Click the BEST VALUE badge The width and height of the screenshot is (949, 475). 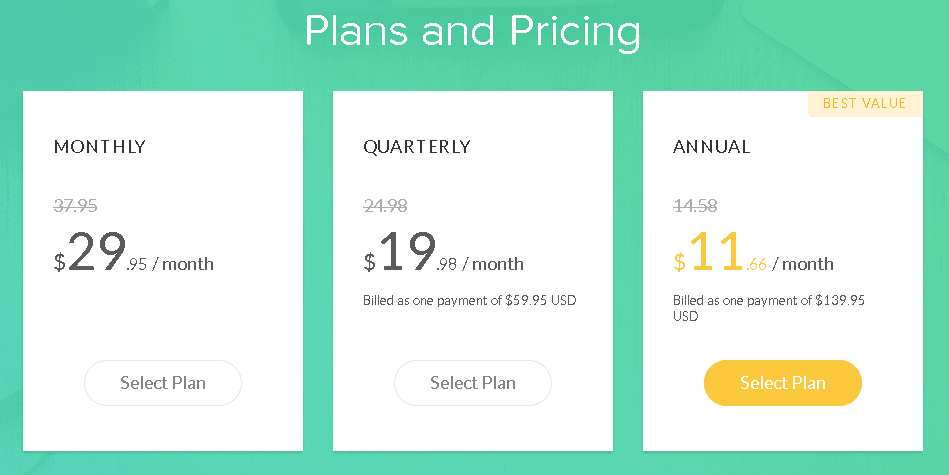pos(865,103)
